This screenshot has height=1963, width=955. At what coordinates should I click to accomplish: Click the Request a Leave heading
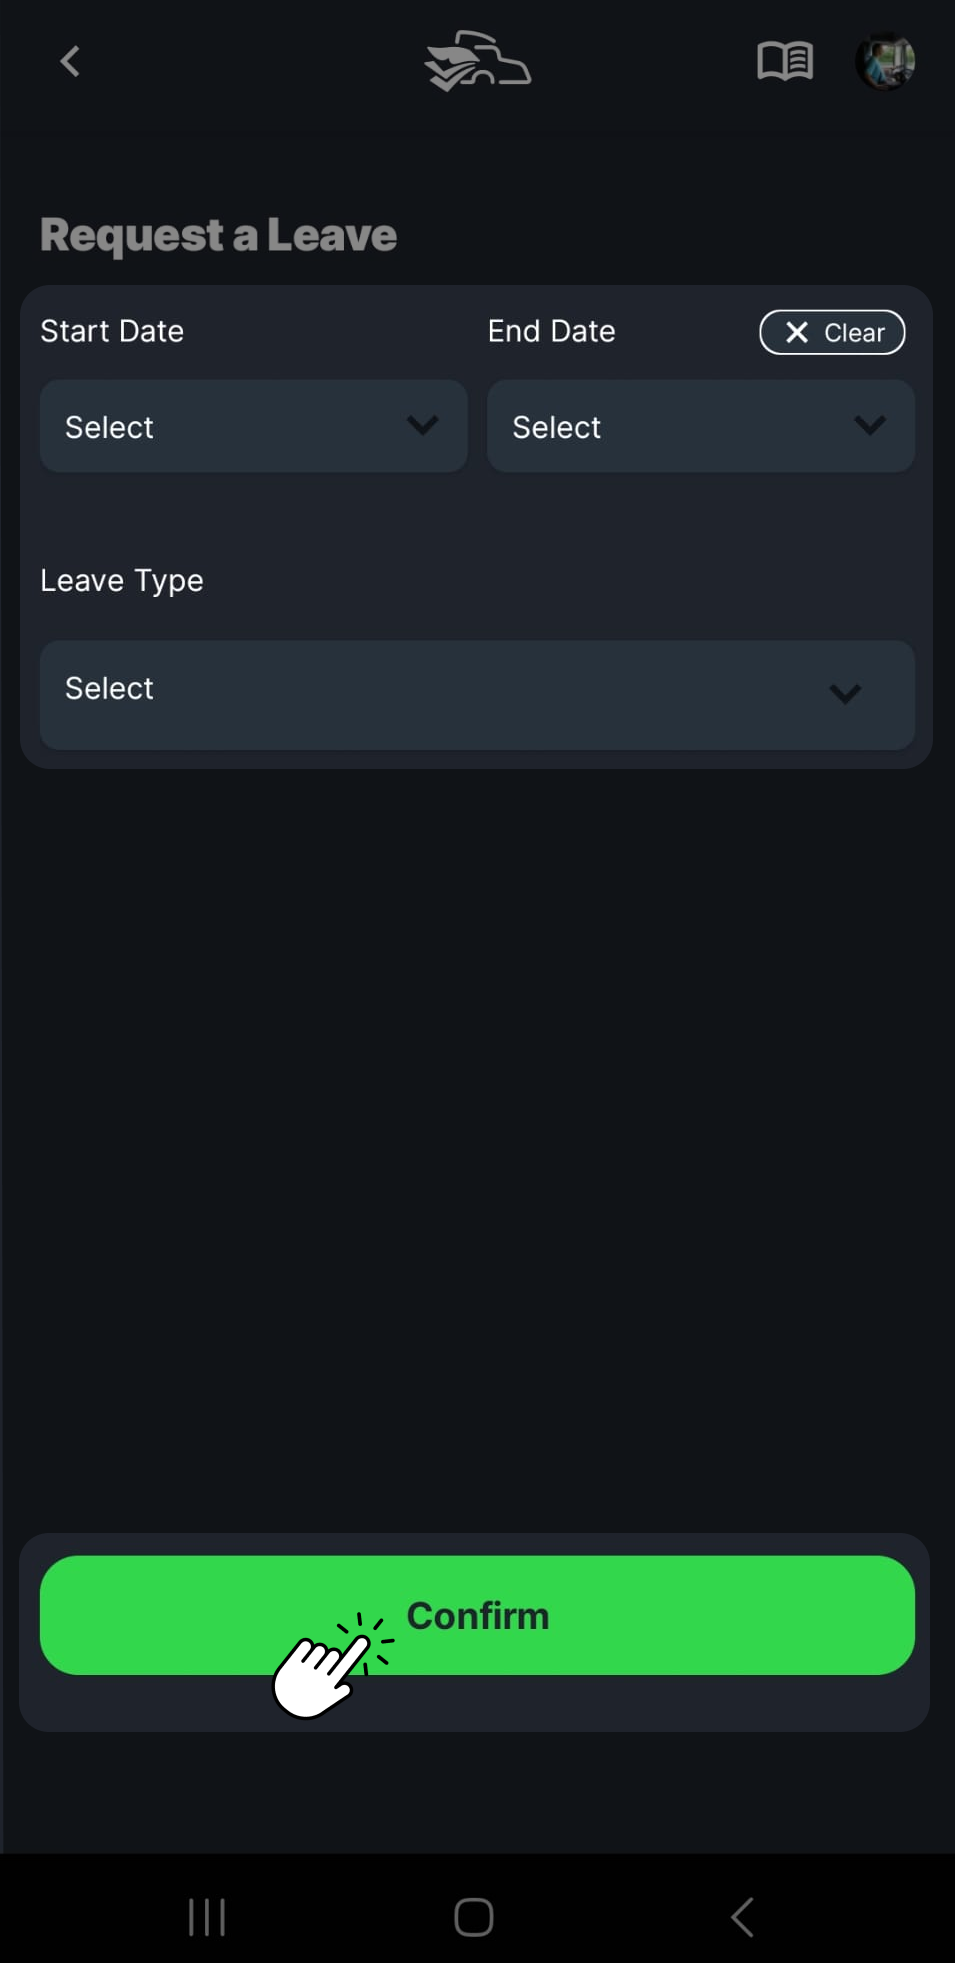click(x=218, y=234)
